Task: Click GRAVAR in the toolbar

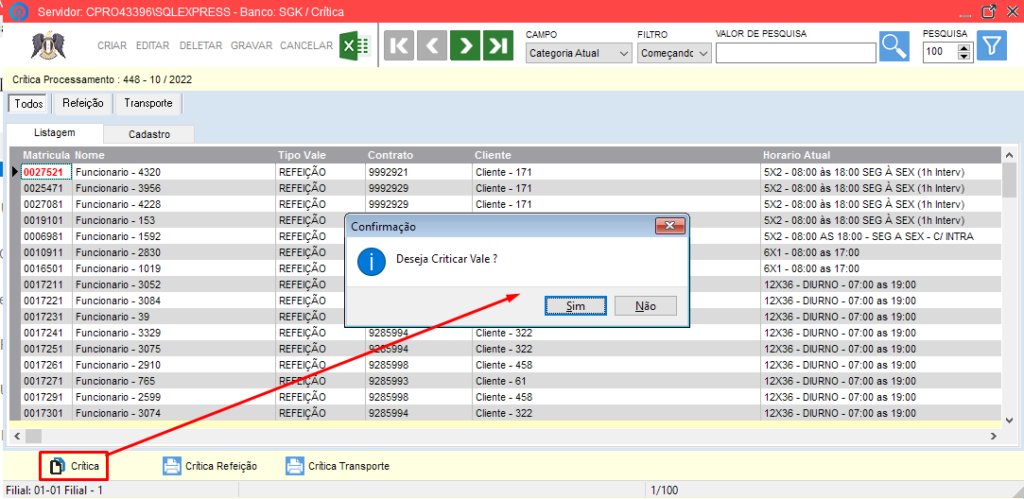Action: tap(251, 46)
